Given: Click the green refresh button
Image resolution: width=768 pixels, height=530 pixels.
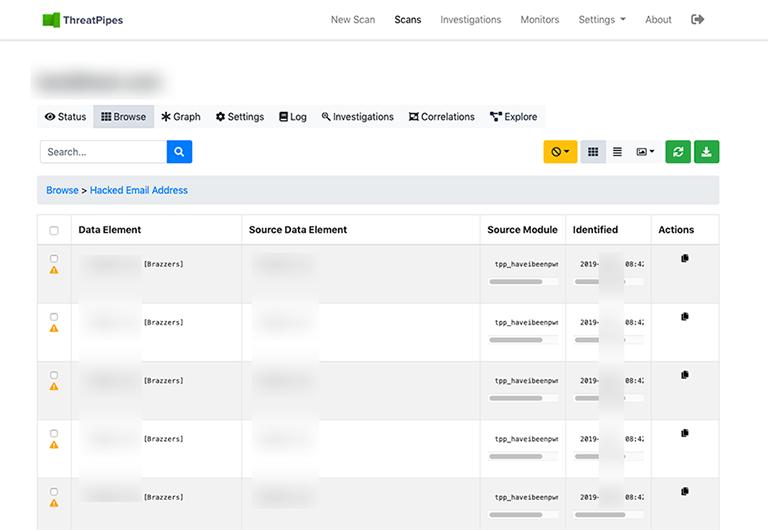Looking at the screenshot, I should click(x=678, y=152).
